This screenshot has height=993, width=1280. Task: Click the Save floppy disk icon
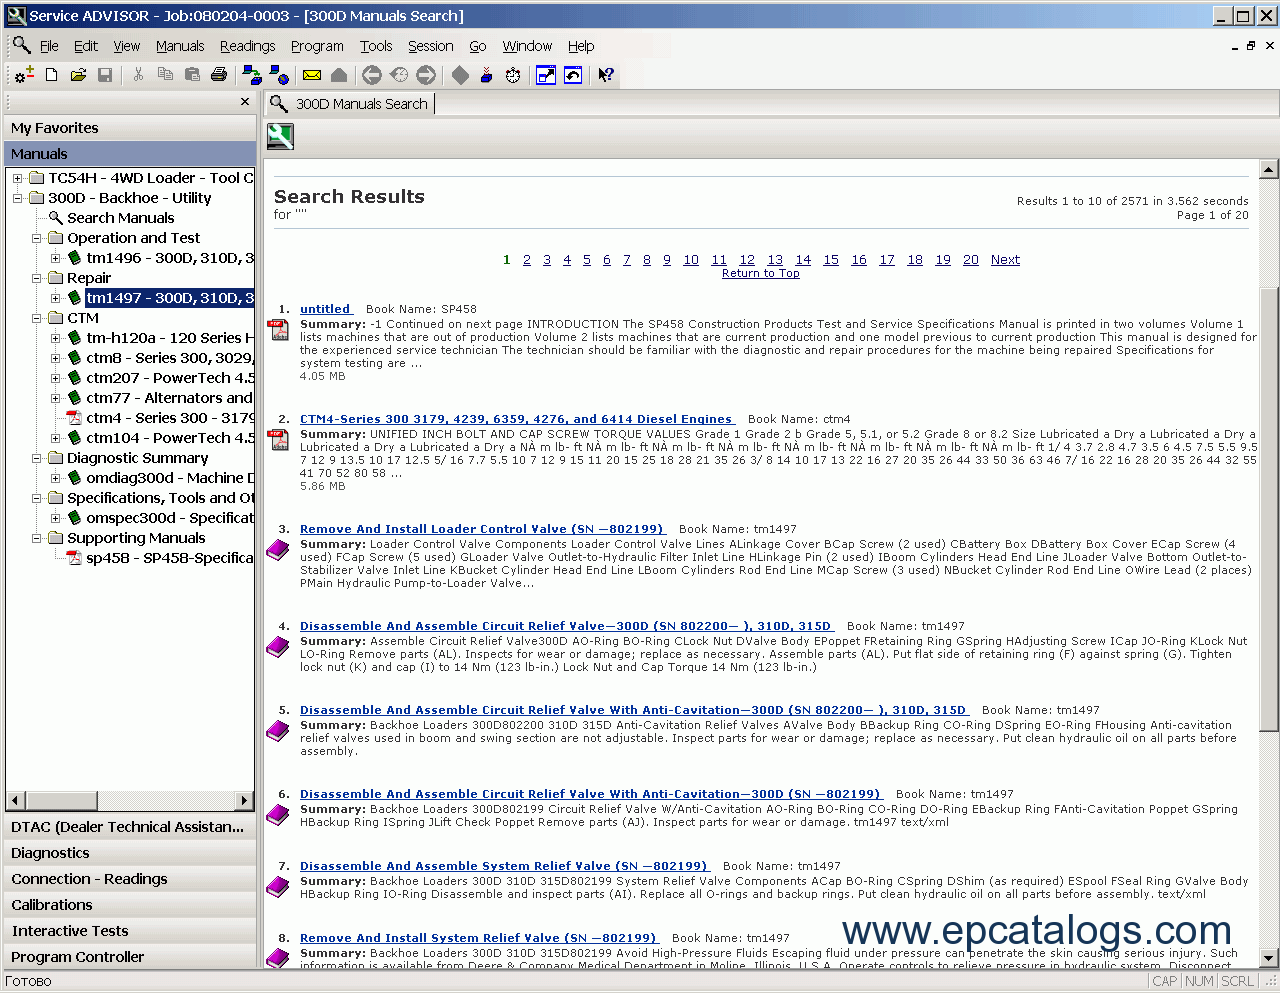(105, 75)
